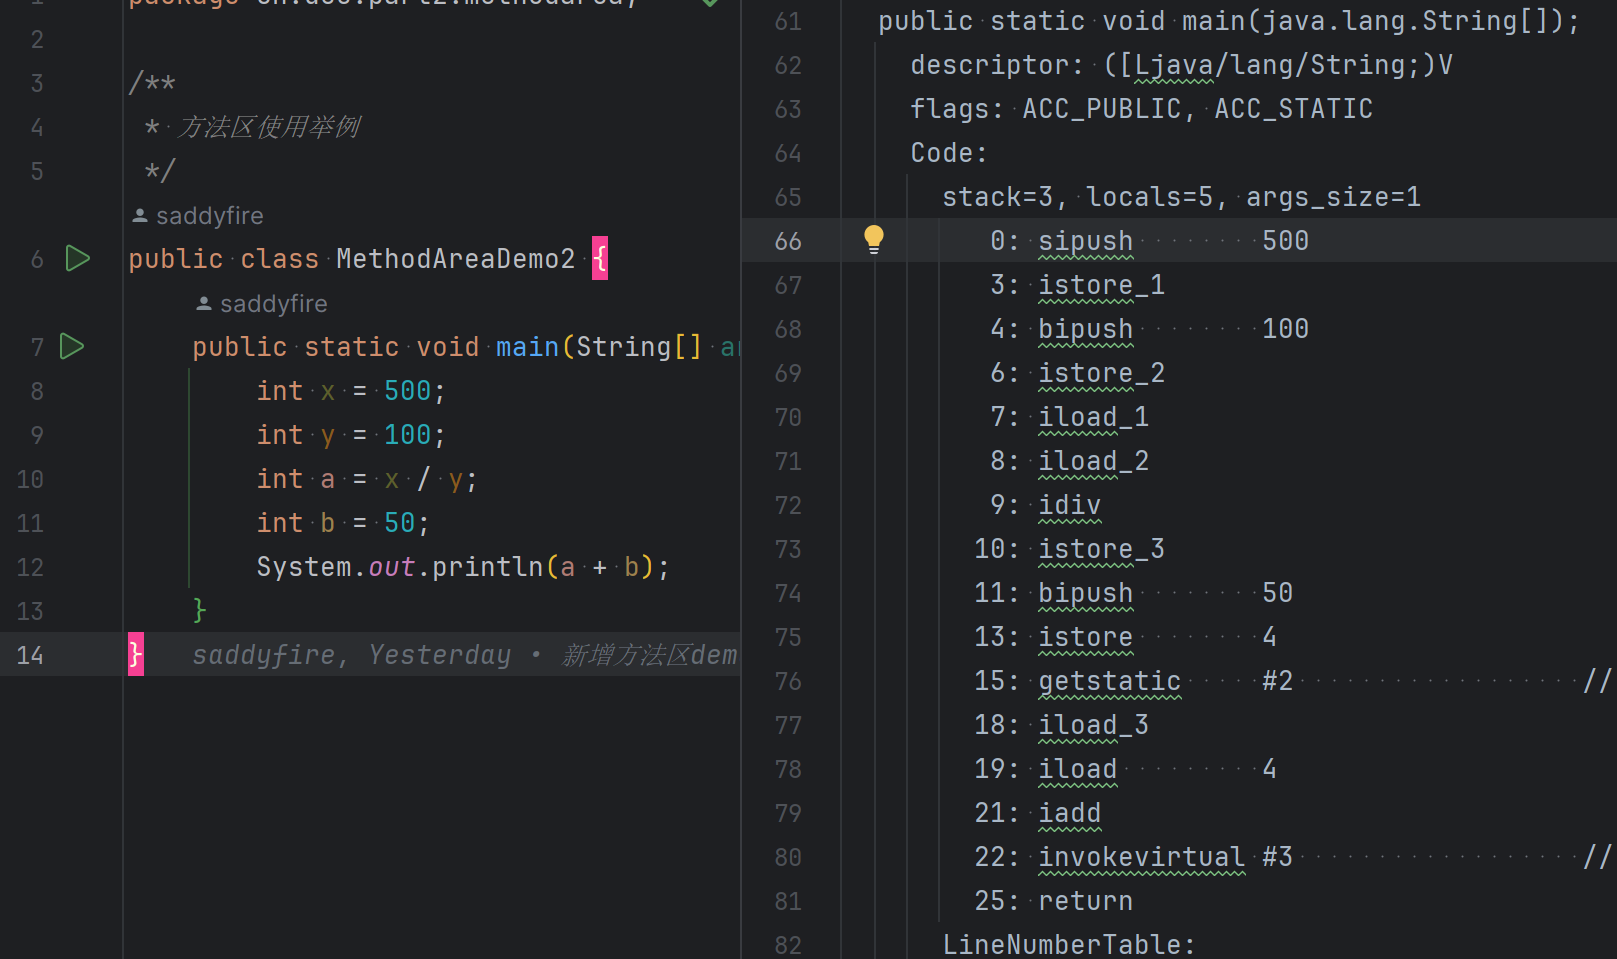Click the idiv instruction on line 72

tap(1069, 505)
